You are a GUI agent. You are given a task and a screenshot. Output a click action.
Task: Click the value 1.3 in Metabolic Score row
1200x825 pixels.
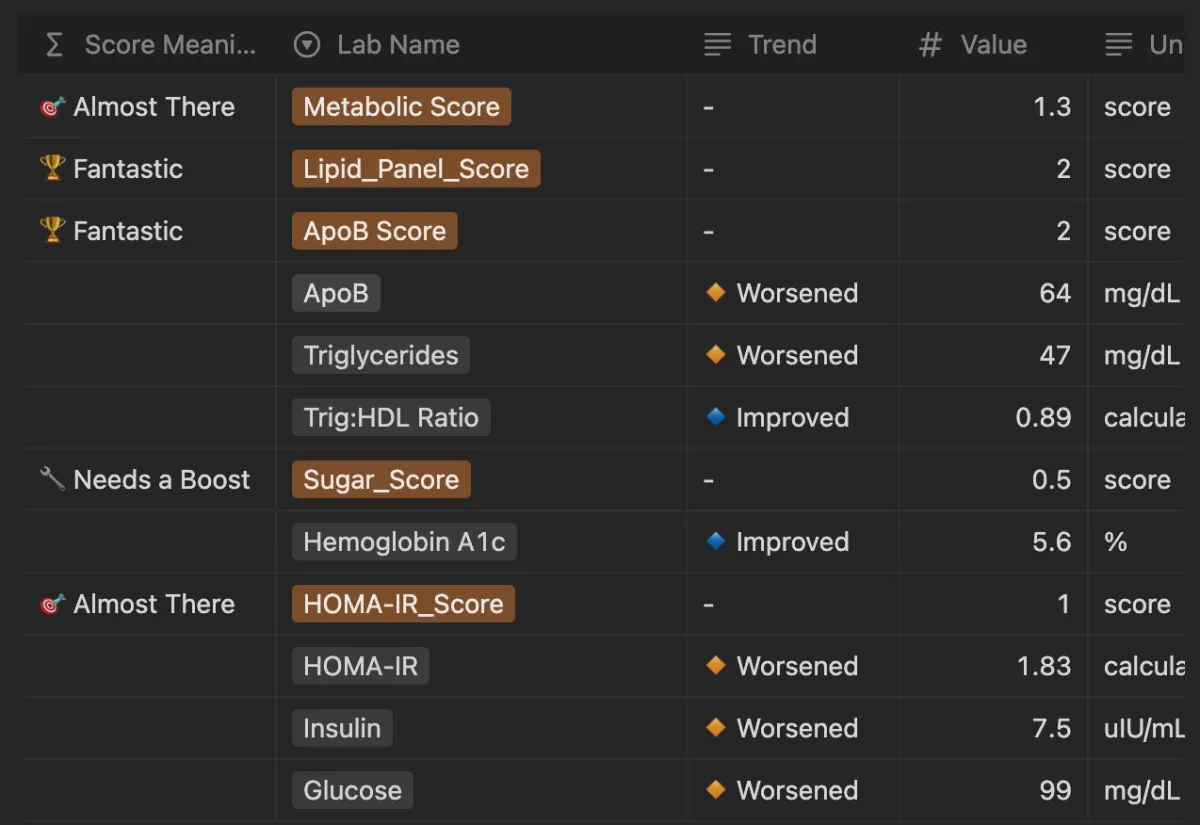(1052, 107)
